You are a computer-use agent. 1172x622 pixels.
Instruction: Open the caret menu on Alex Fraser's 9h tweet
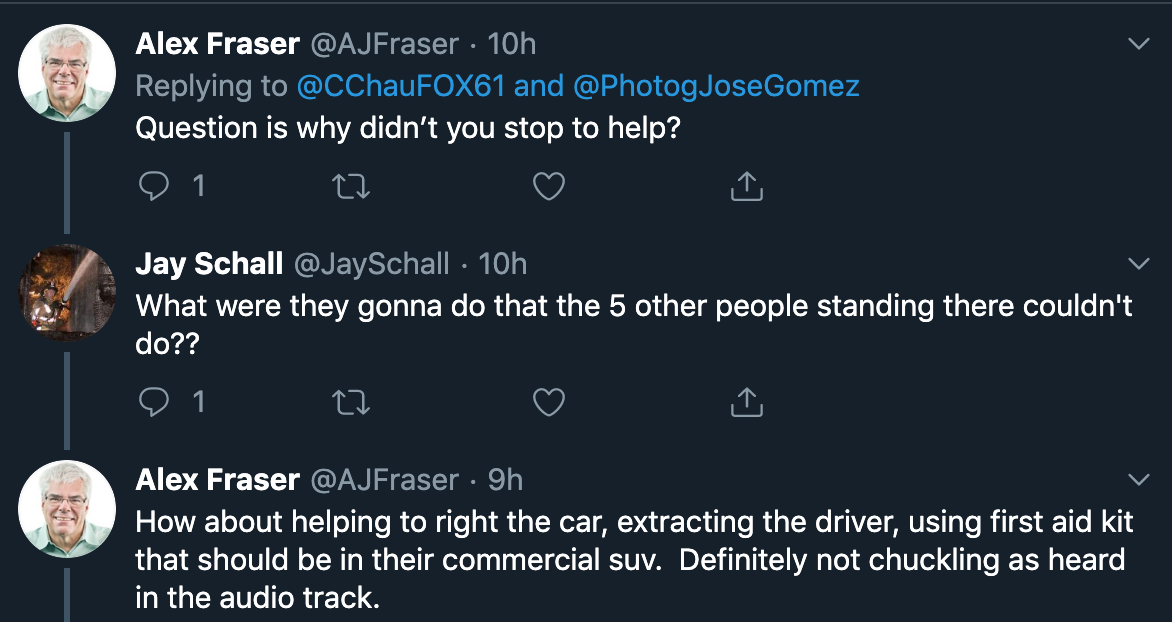pos(1138,478)
